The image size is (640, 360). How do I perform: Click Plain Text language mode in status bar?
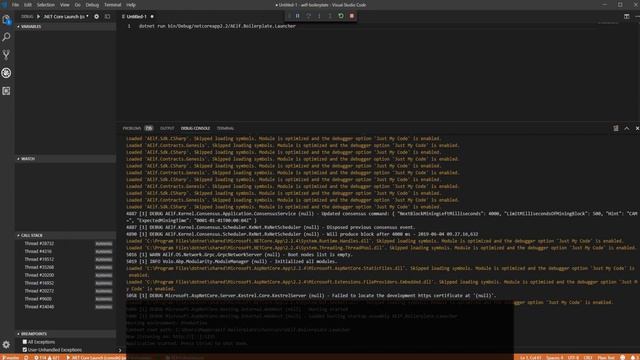pyautogui.click(x=606, y=358)
